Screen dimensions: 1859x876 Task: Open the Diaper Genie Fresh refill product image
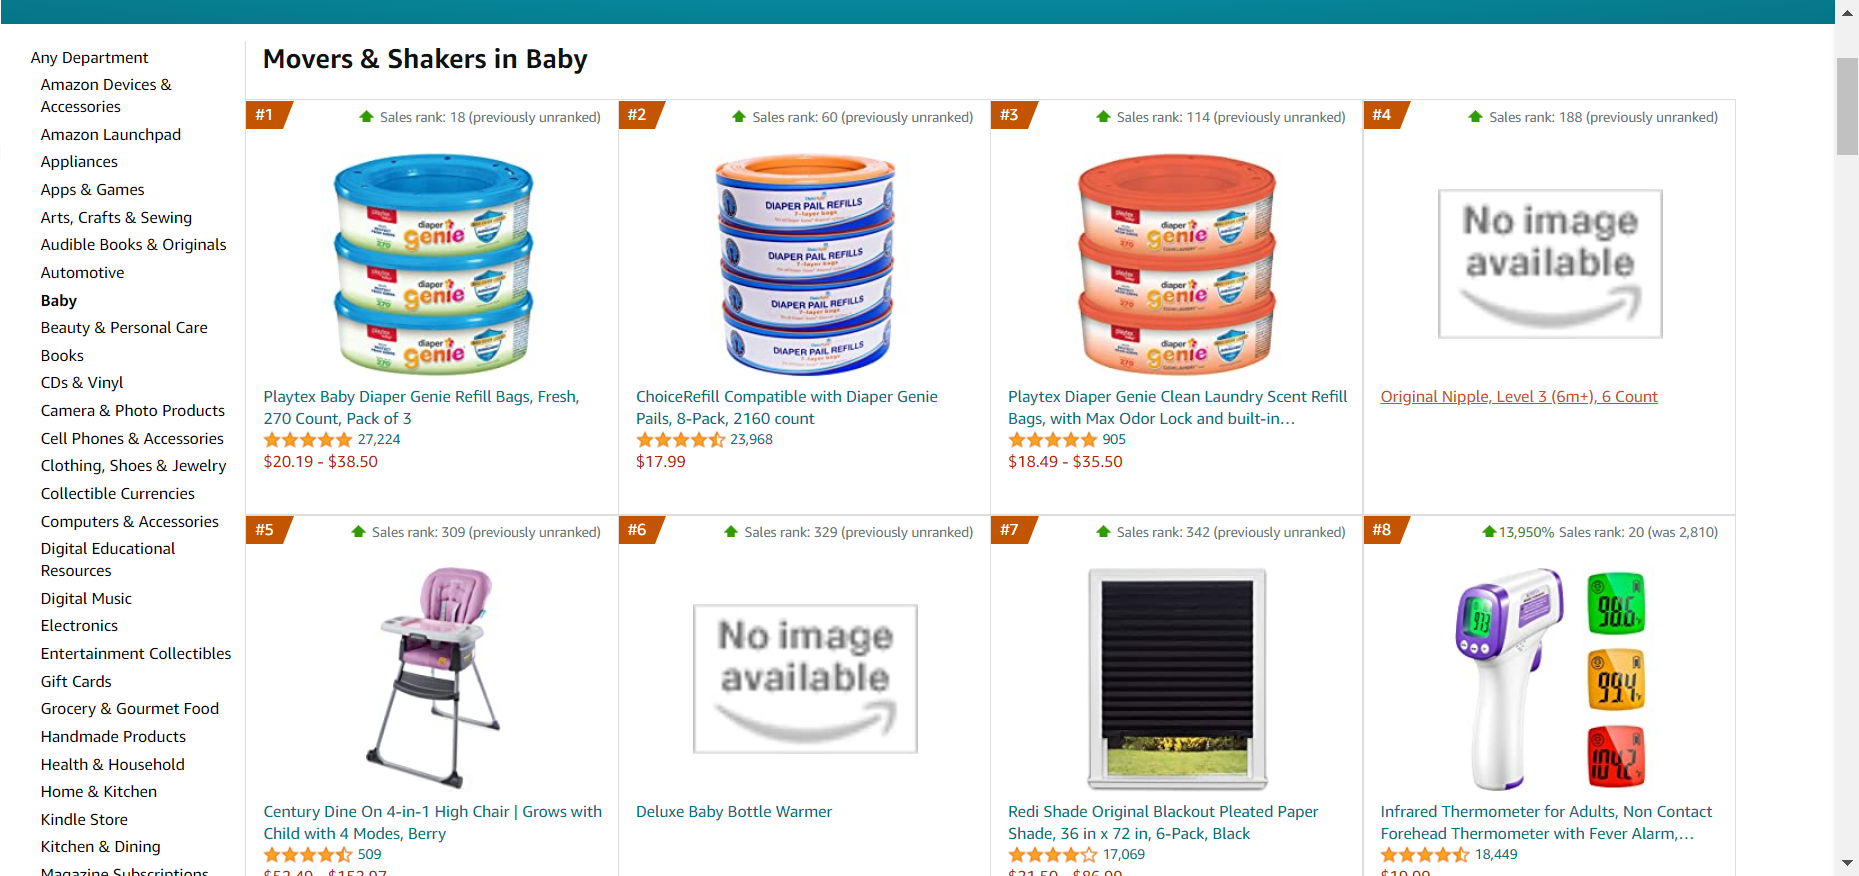(432, 263)
